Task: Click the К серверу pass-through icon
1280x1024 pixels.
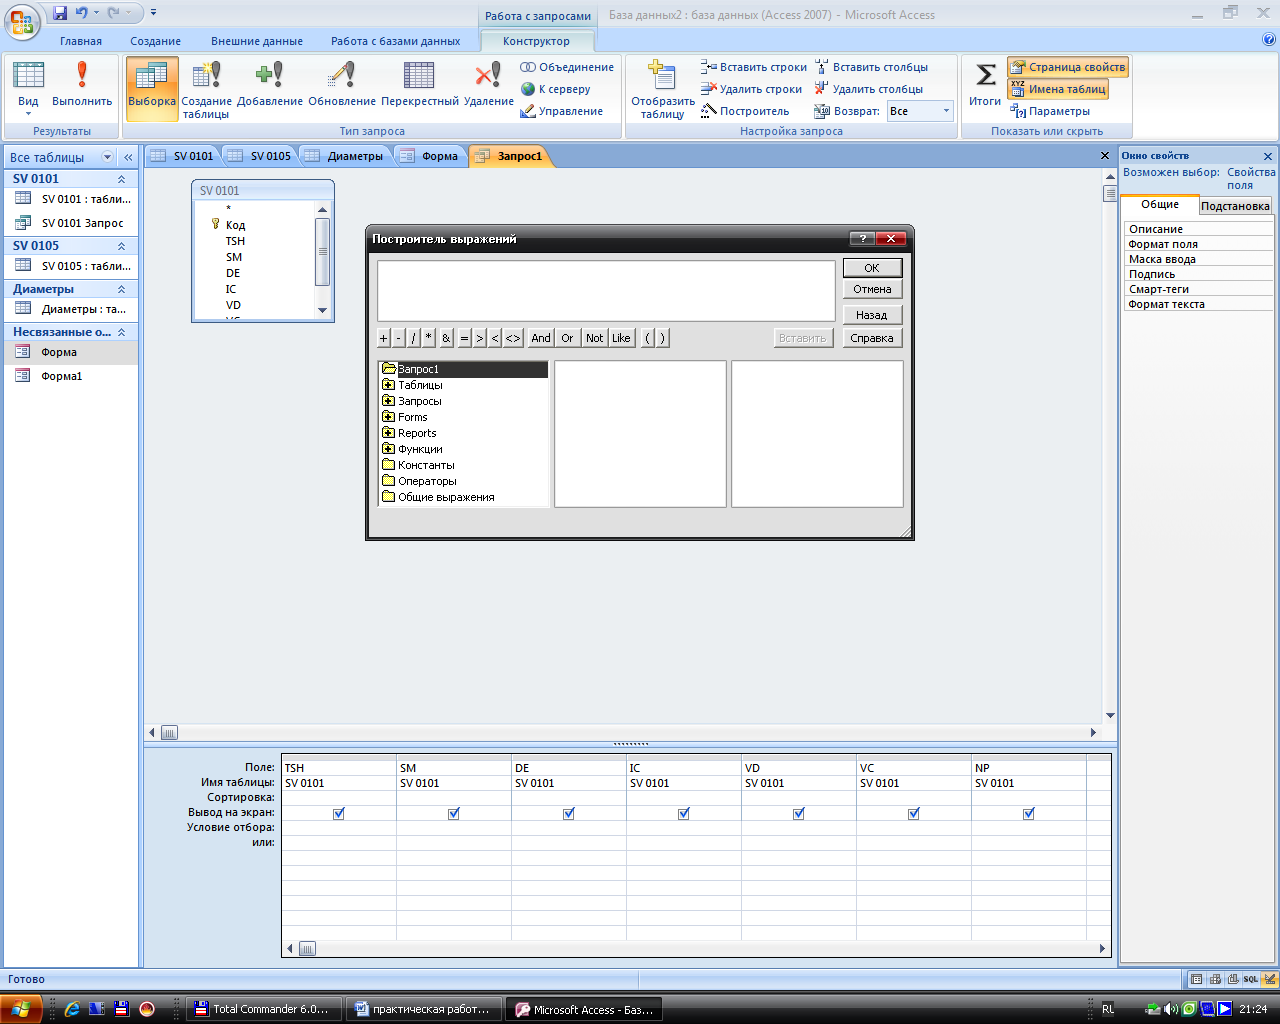Action: (528, 89)
